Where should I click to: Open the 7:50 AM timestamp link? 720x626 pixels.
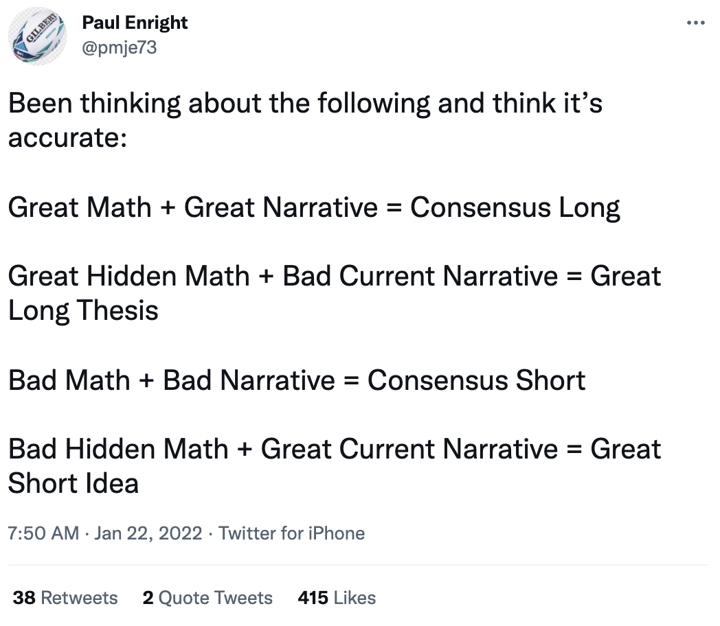(x=44, y=533)
